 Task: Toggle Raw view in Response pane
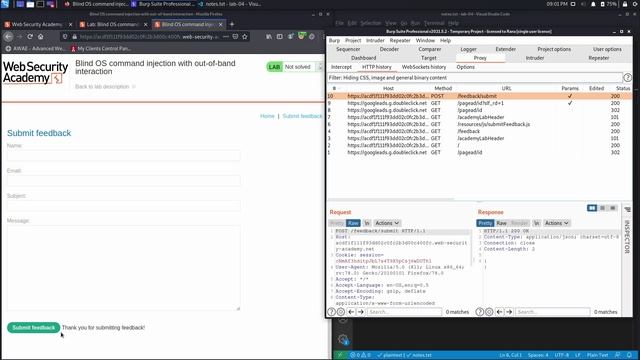click(x=502, y=223)
